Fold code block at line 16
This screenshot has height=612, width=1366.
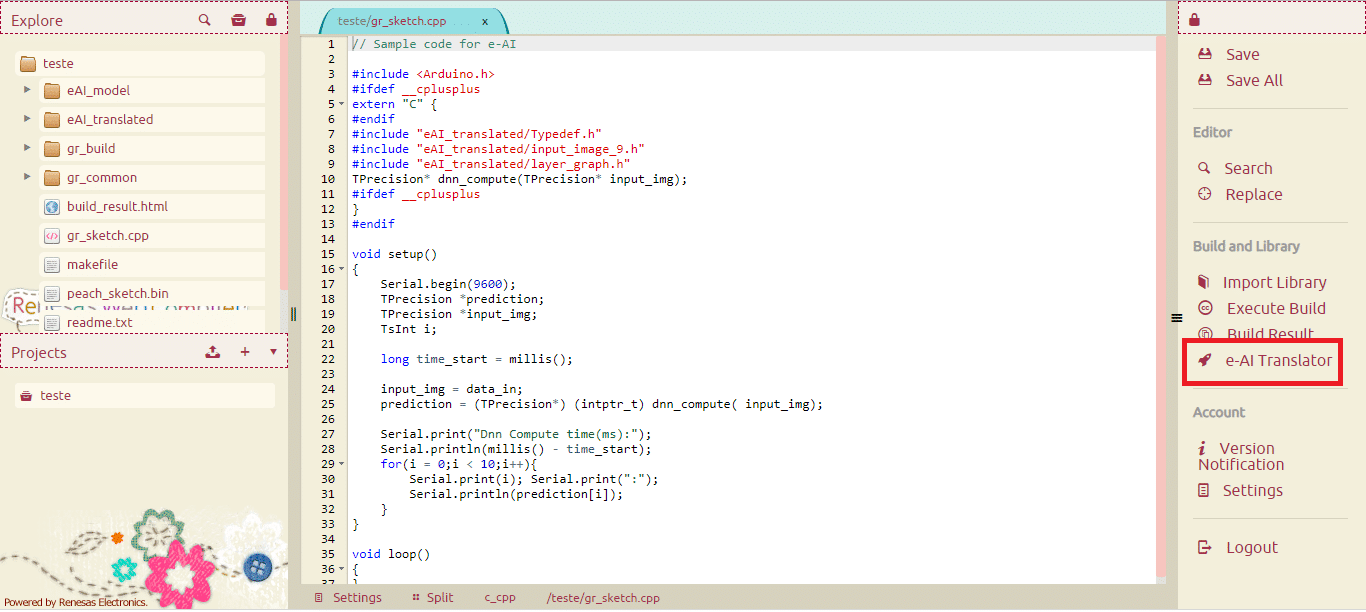point(341,270)
